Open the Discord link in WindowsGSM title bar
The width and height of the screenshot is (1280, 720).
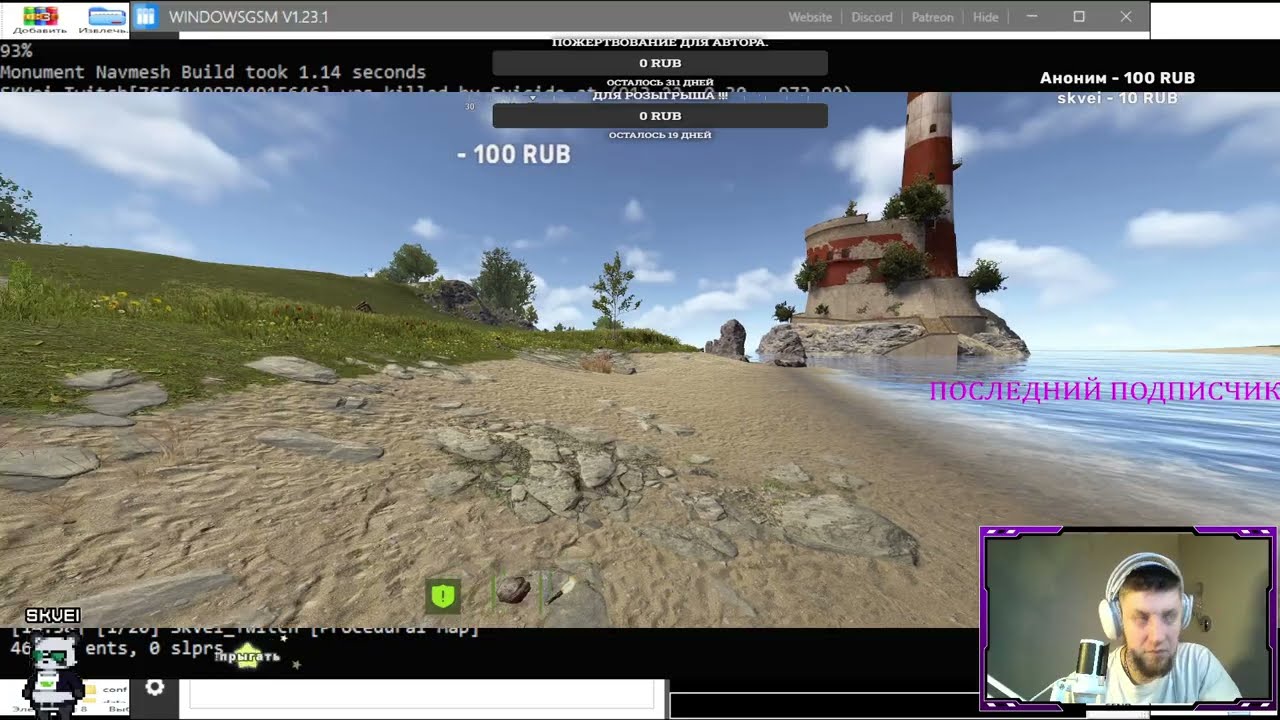tap(871, 17)
